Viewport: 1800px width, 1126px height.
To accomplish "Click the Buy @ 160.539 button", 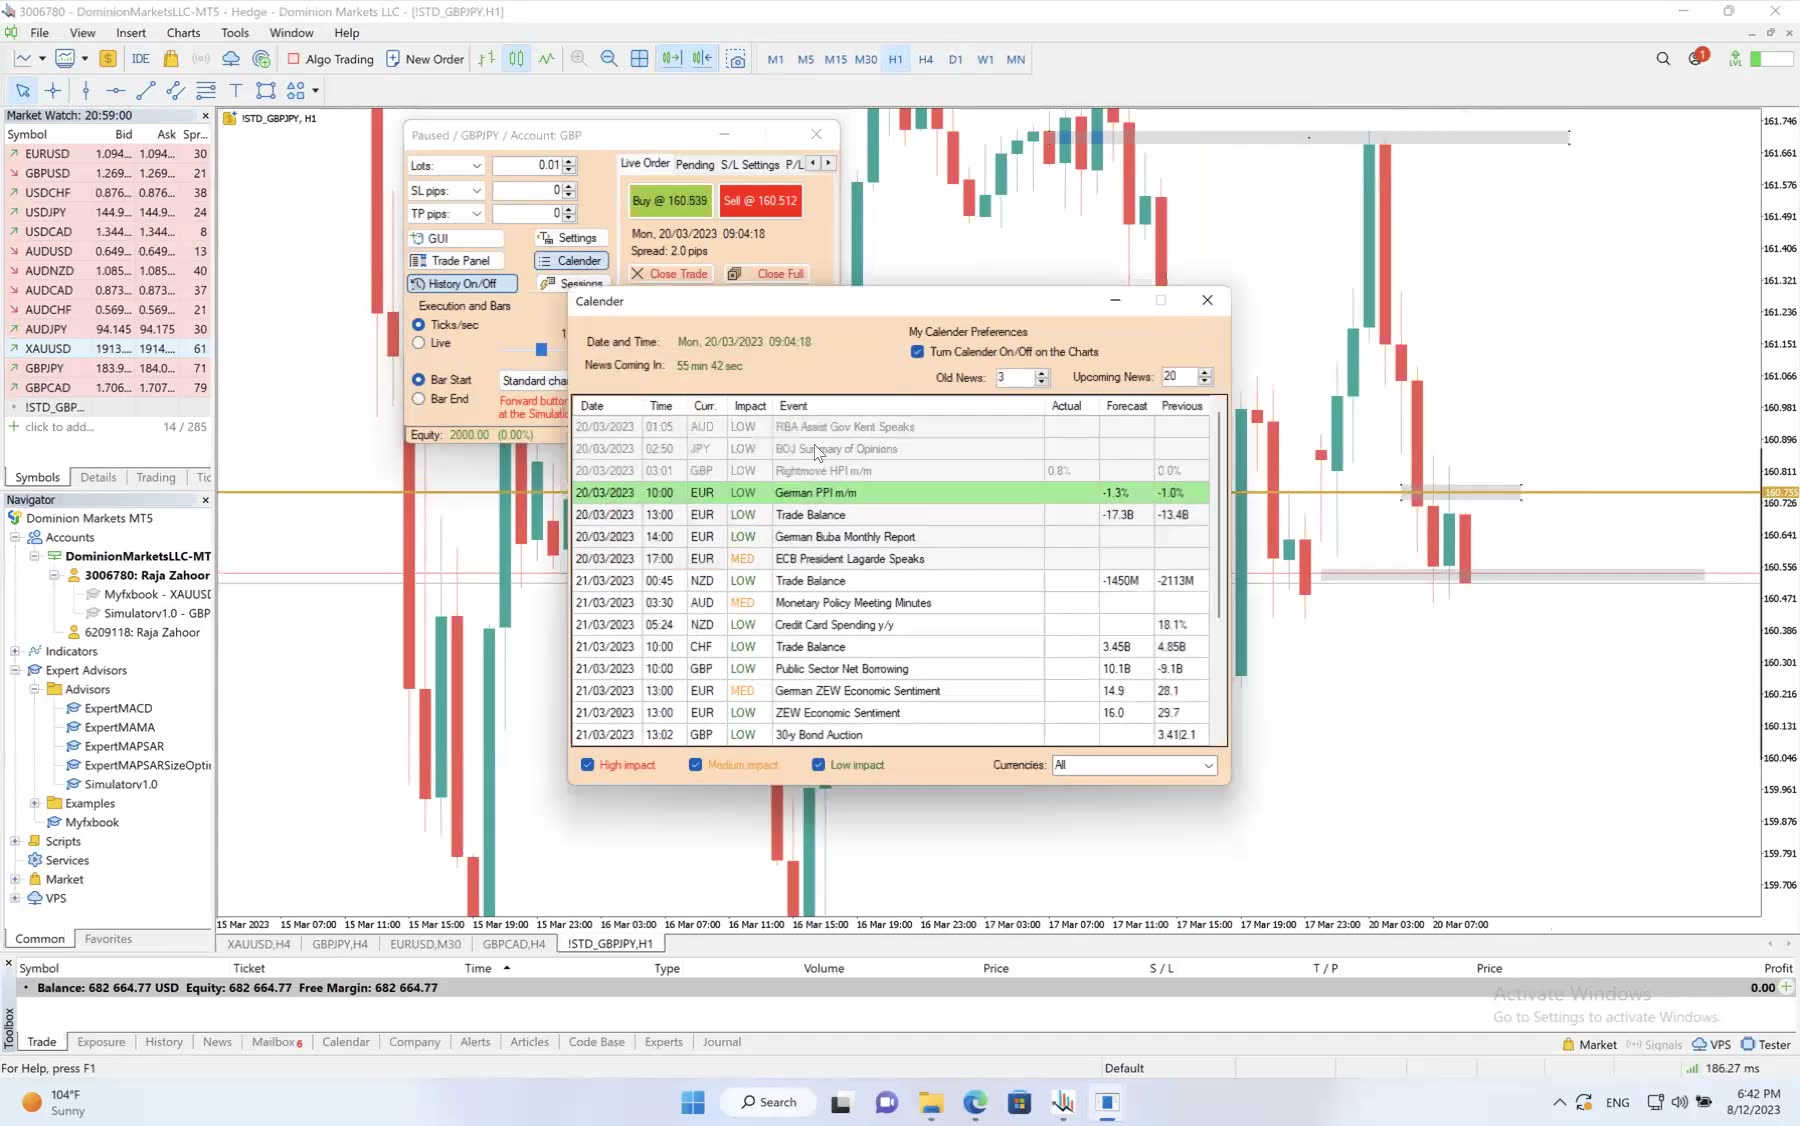I will (x=670, y=201).
